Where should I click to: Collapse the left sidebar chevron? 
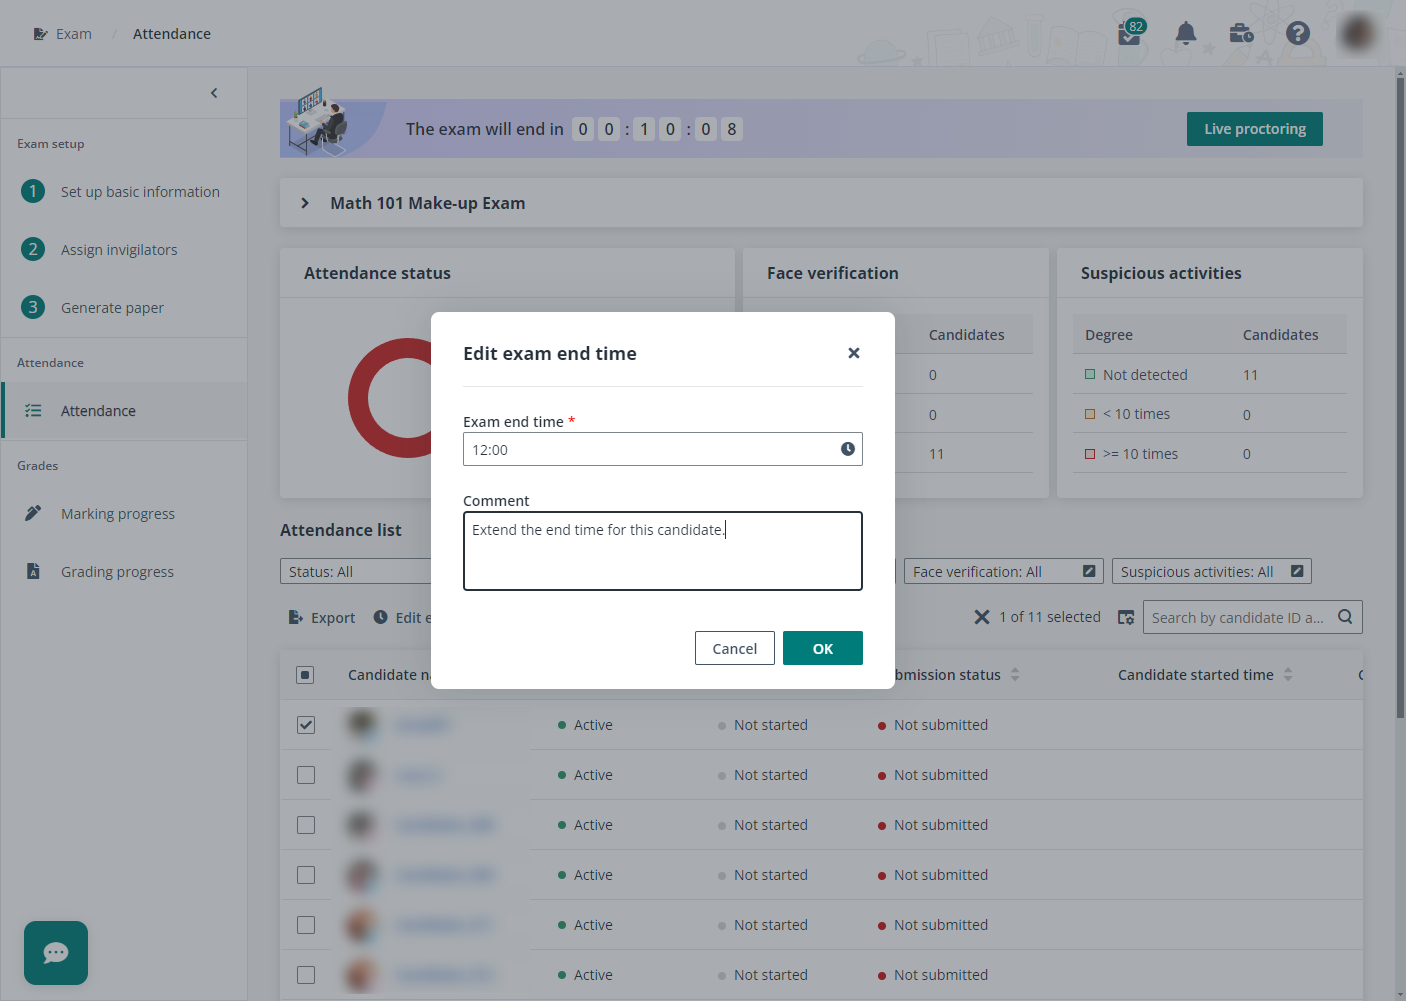coord(214,93)
